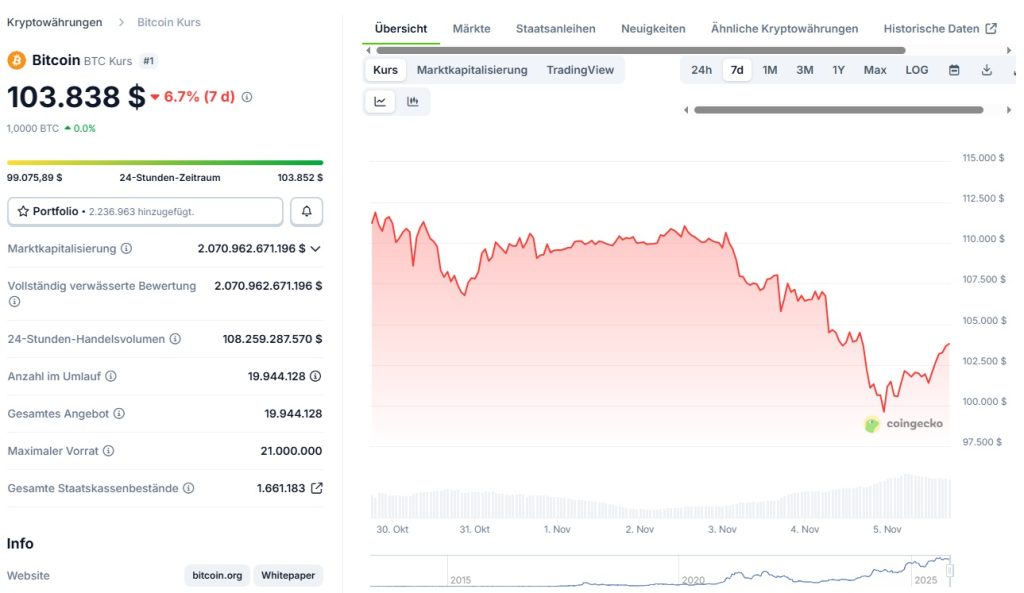Open the Neuigkeiten tab
1024x593 pixels.
coord(653,29)
